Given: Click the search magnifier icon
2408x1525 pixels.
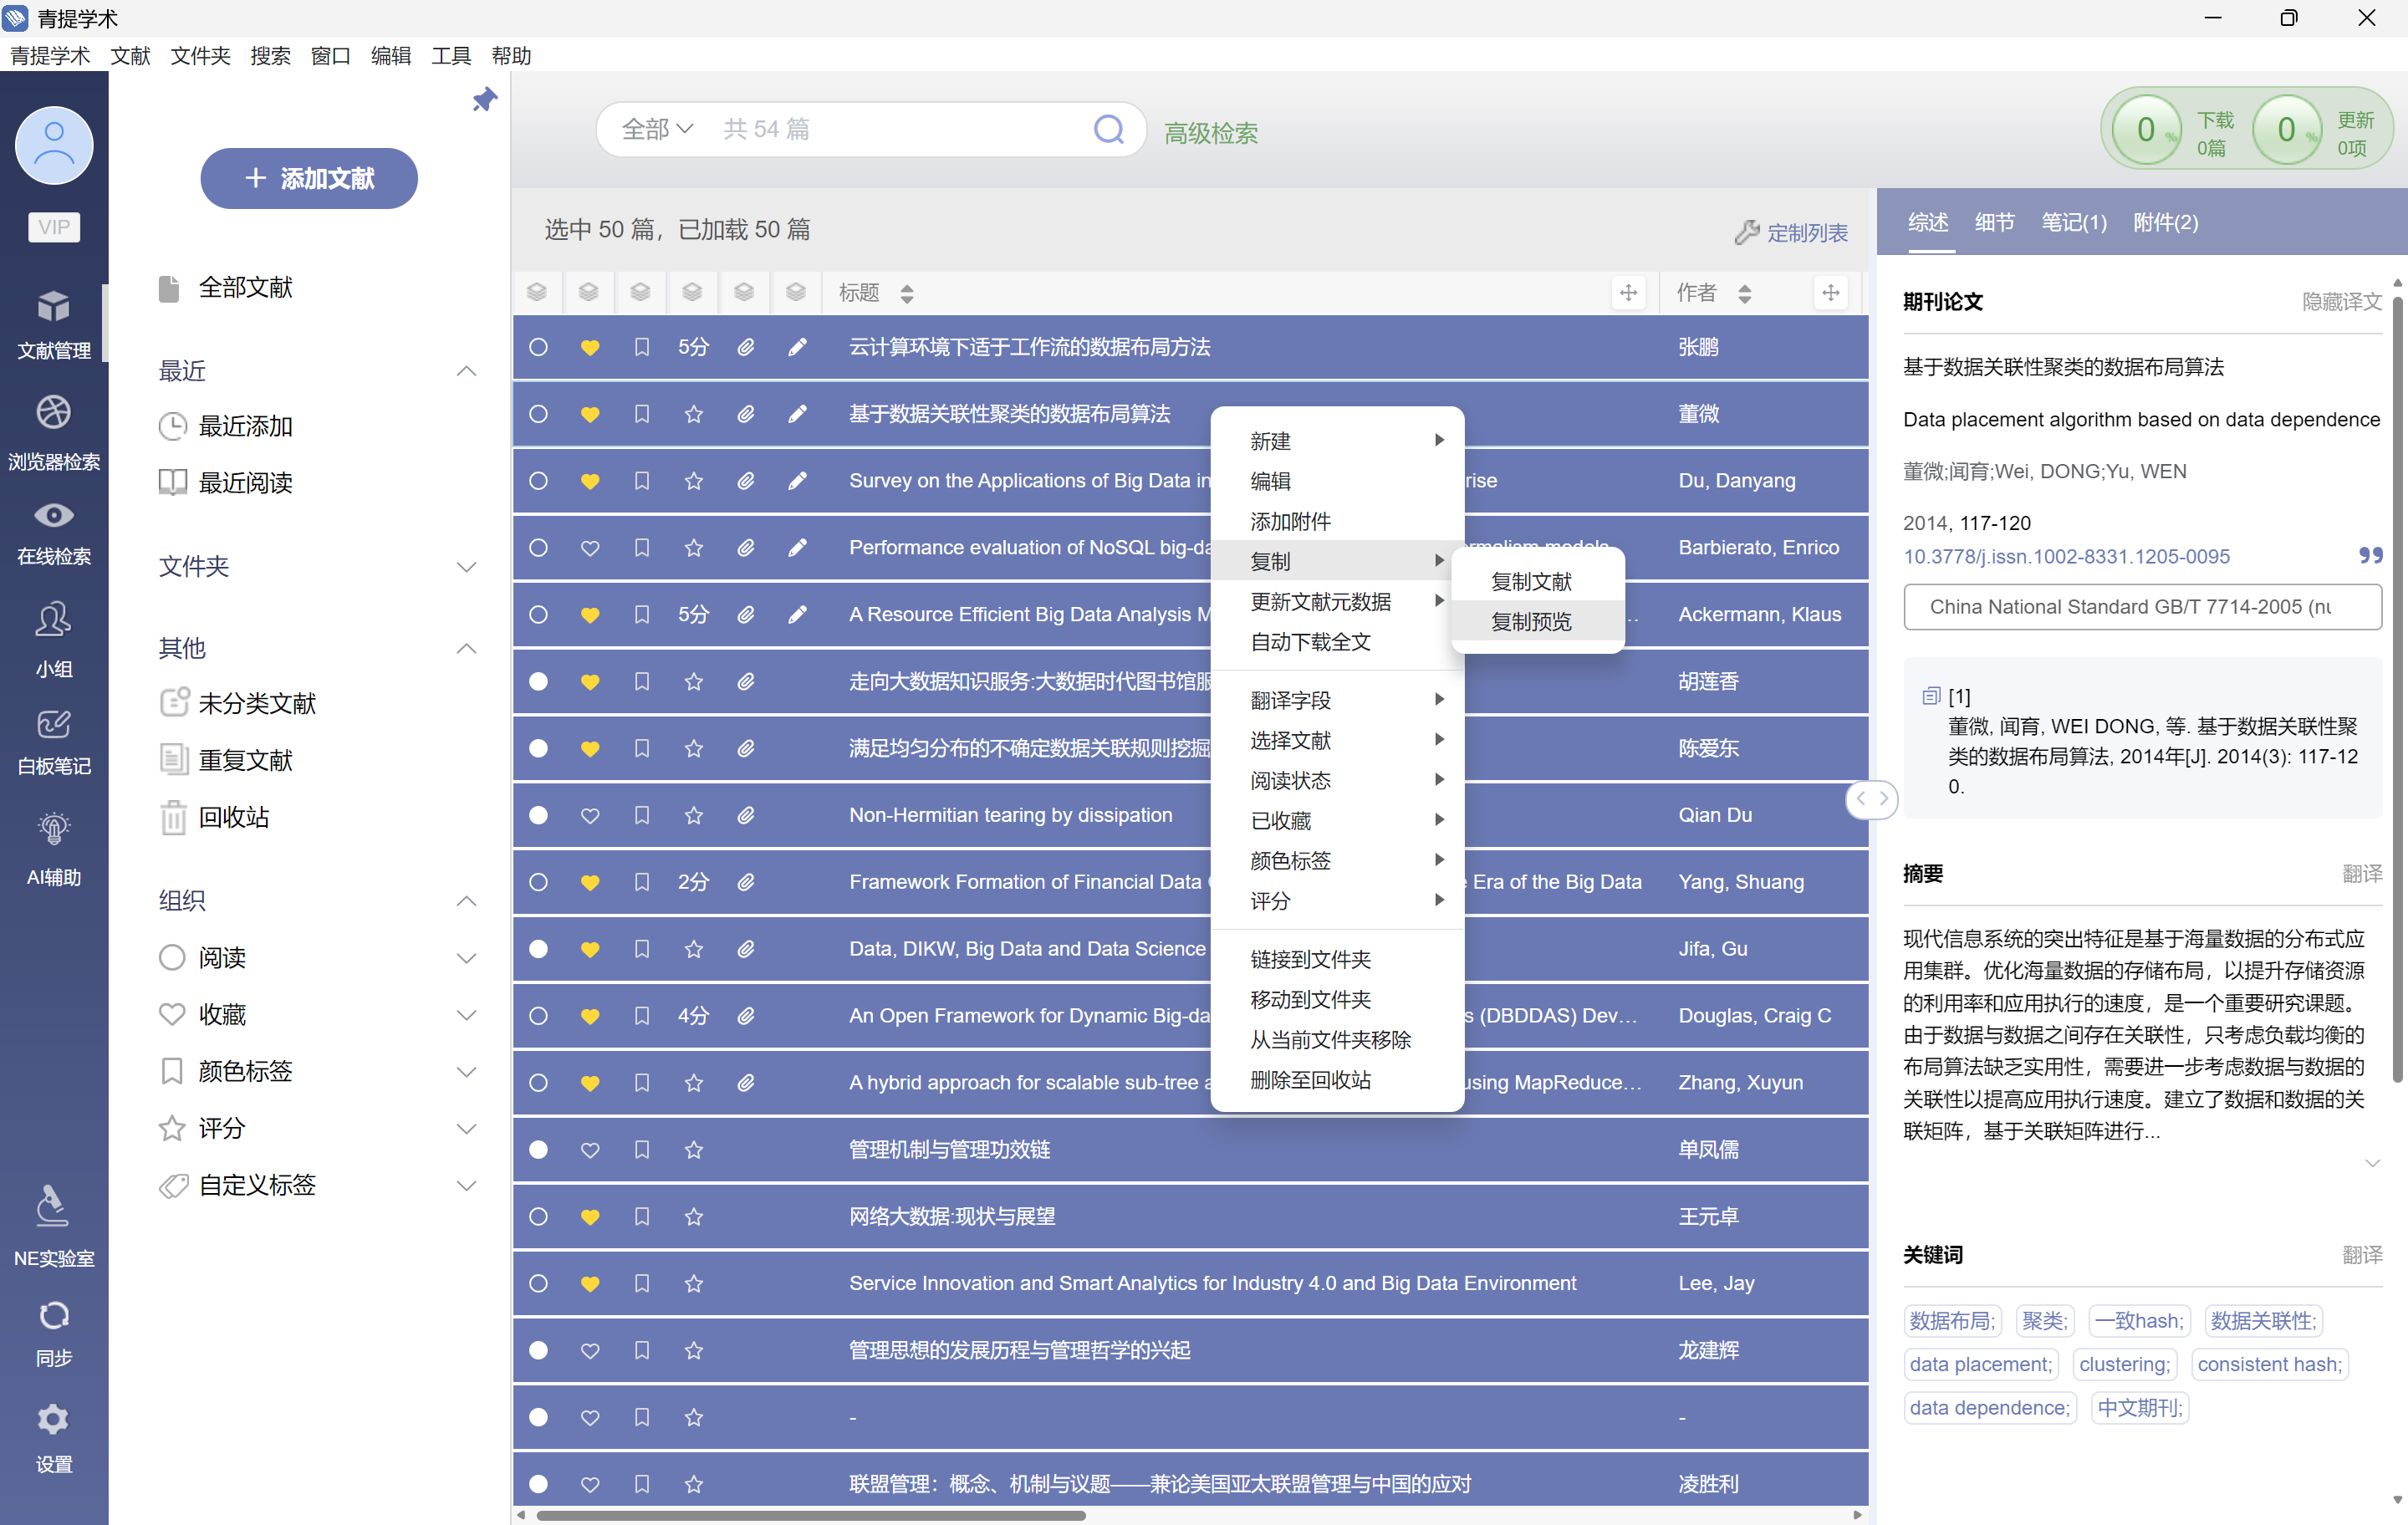Looking at the screenshot, I should (1108, 129).
